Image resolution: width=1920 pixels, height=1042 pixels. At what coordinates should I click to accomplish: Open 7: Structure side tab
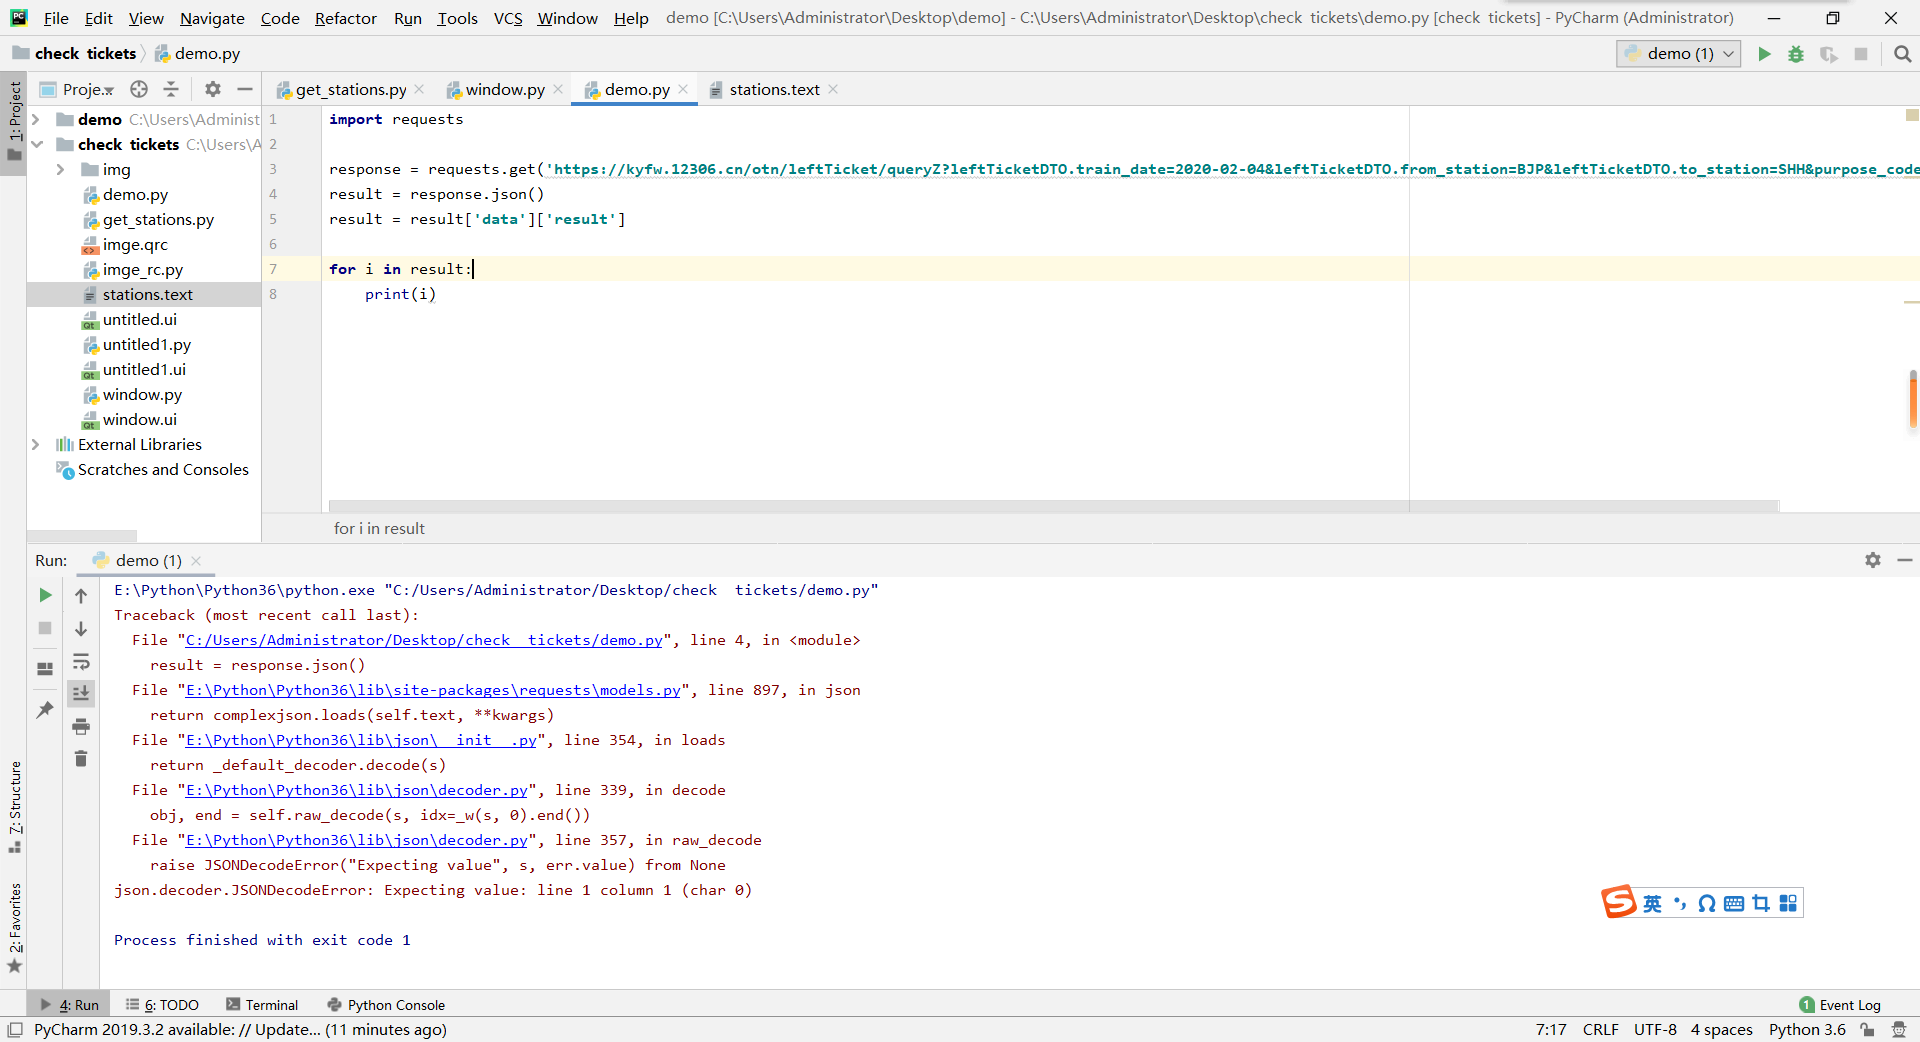[x=15, y=806]
